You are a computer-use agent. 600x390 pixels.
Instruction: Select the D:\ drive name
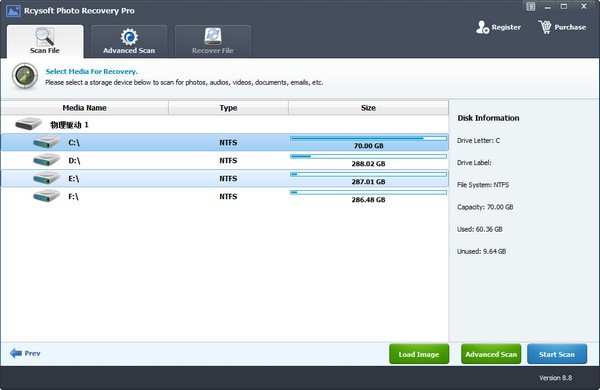(74, 161)
